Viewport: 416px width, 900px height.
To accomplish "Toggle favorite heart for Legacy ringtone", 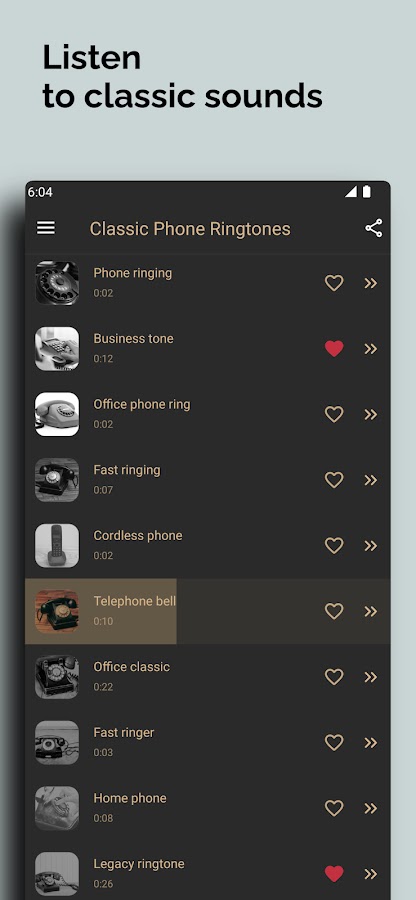I will click(x=334, y=874).
